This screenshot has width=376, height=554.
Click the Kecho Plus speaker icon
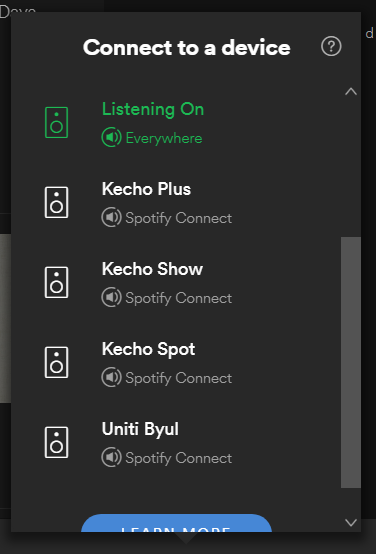(x=57, y=202)
